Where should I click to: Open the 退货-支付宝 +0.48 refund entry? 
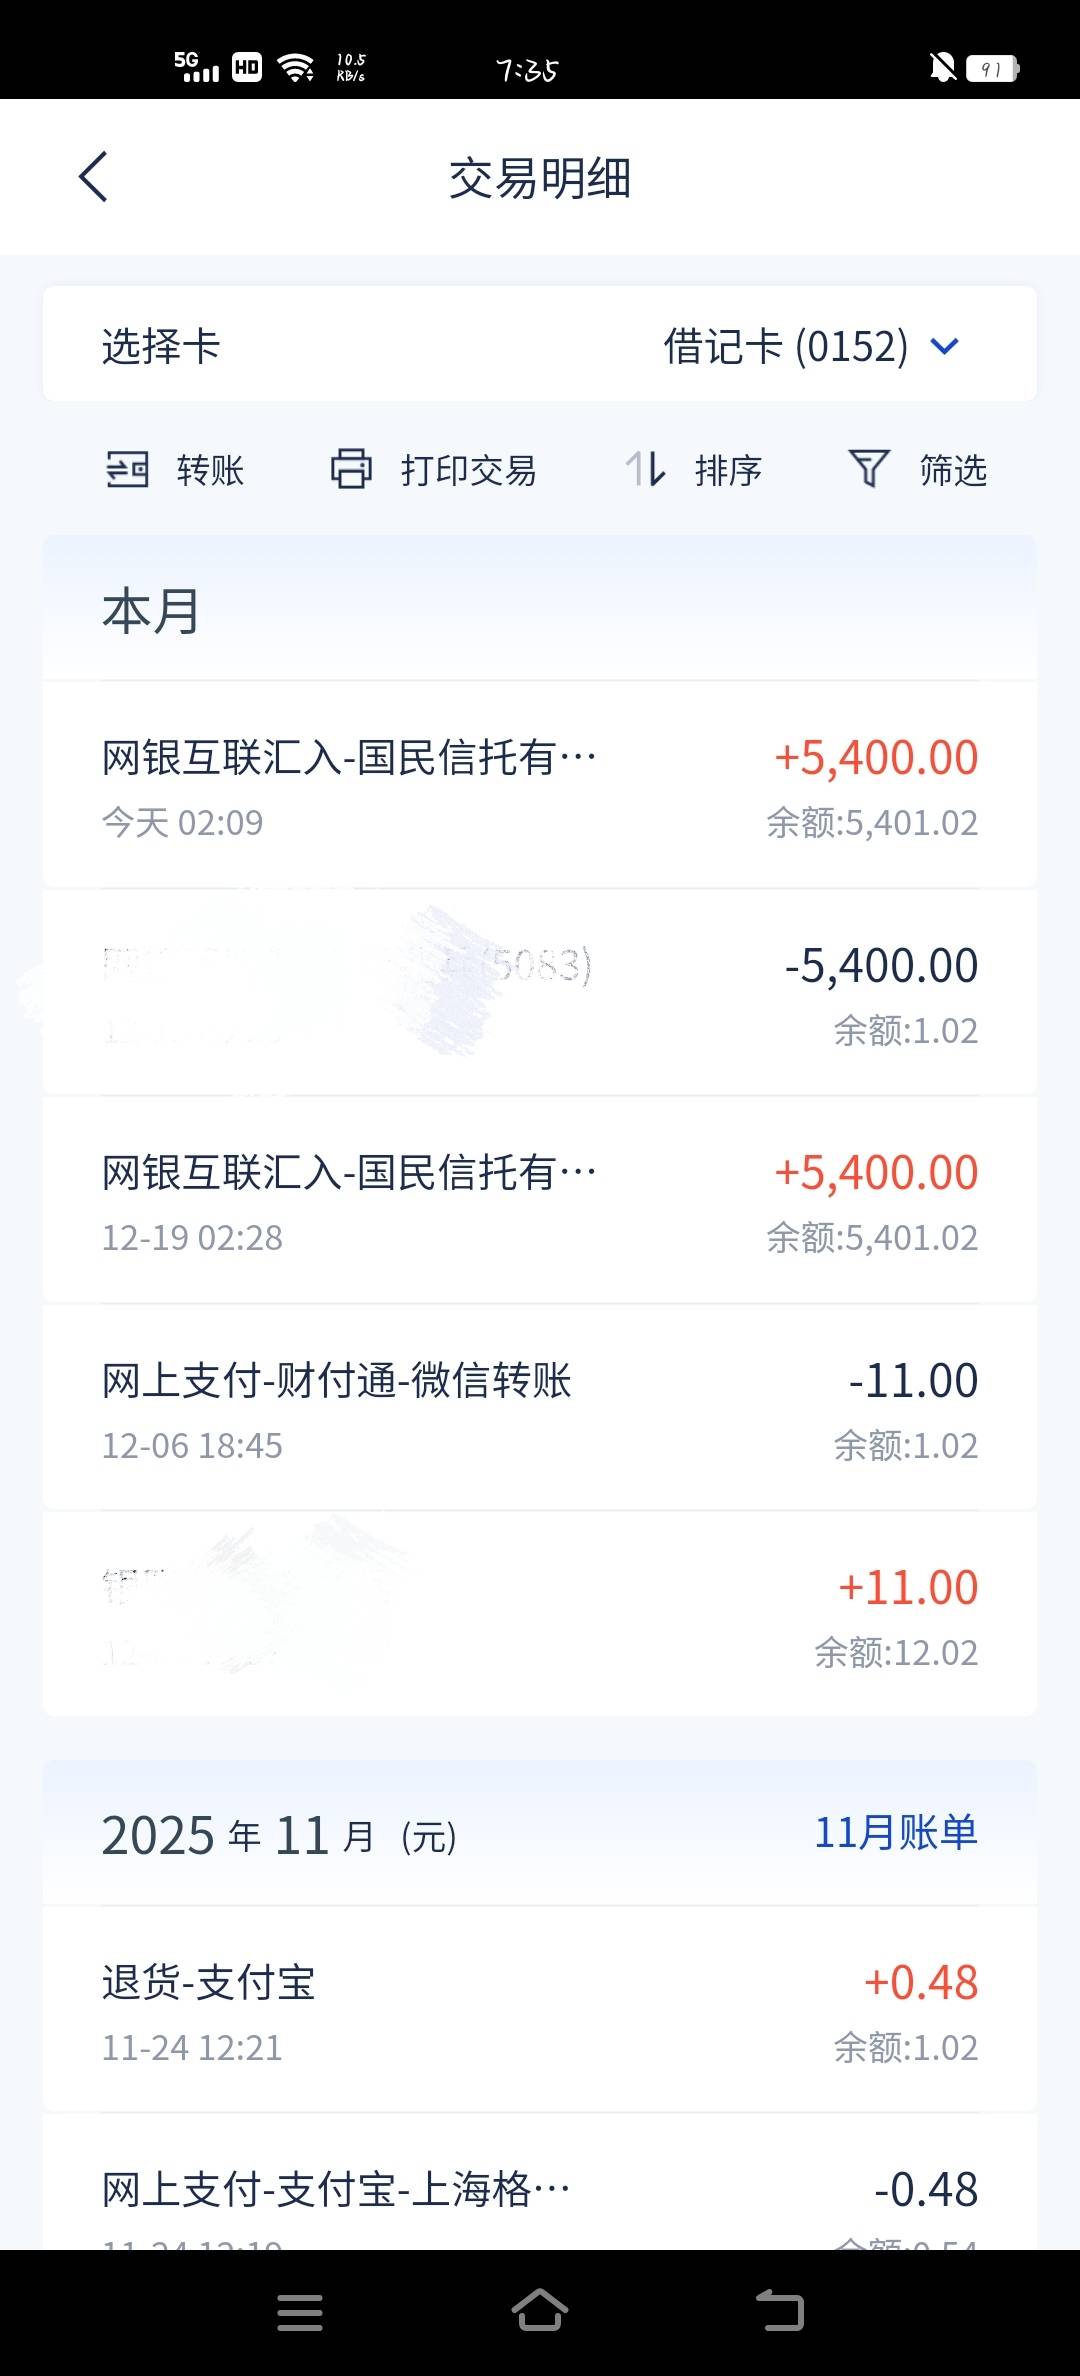tap(540, 2012)
